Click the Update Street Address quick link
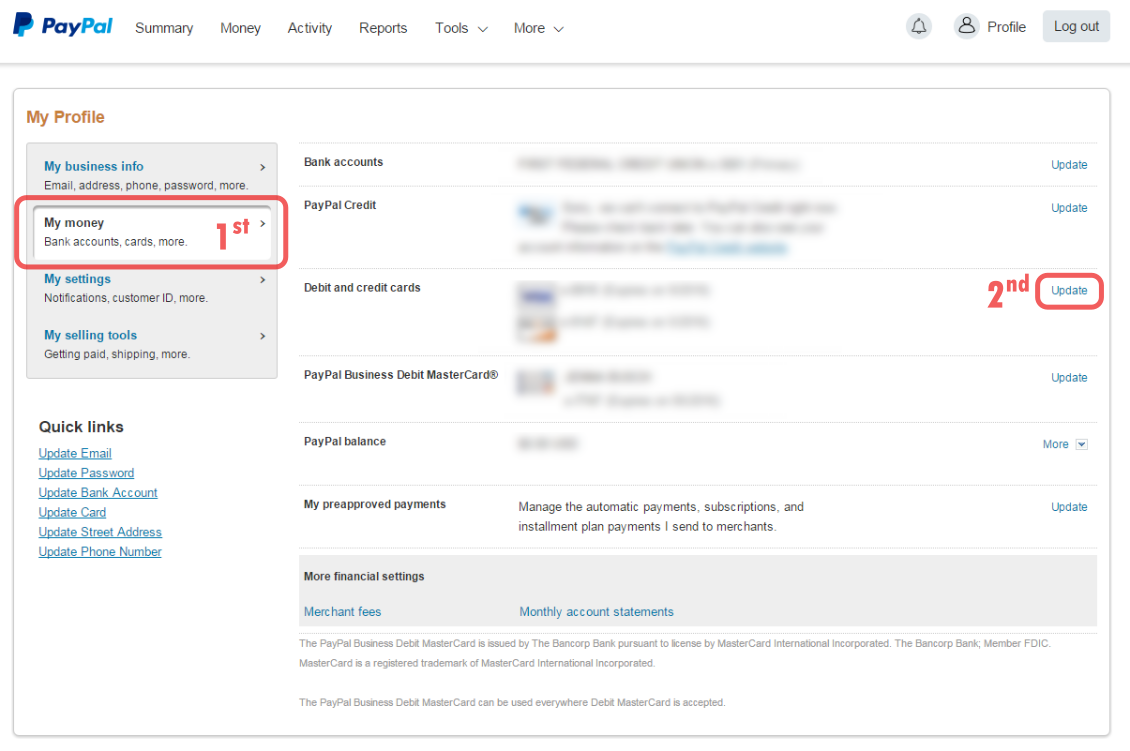 tap(100, 532)
